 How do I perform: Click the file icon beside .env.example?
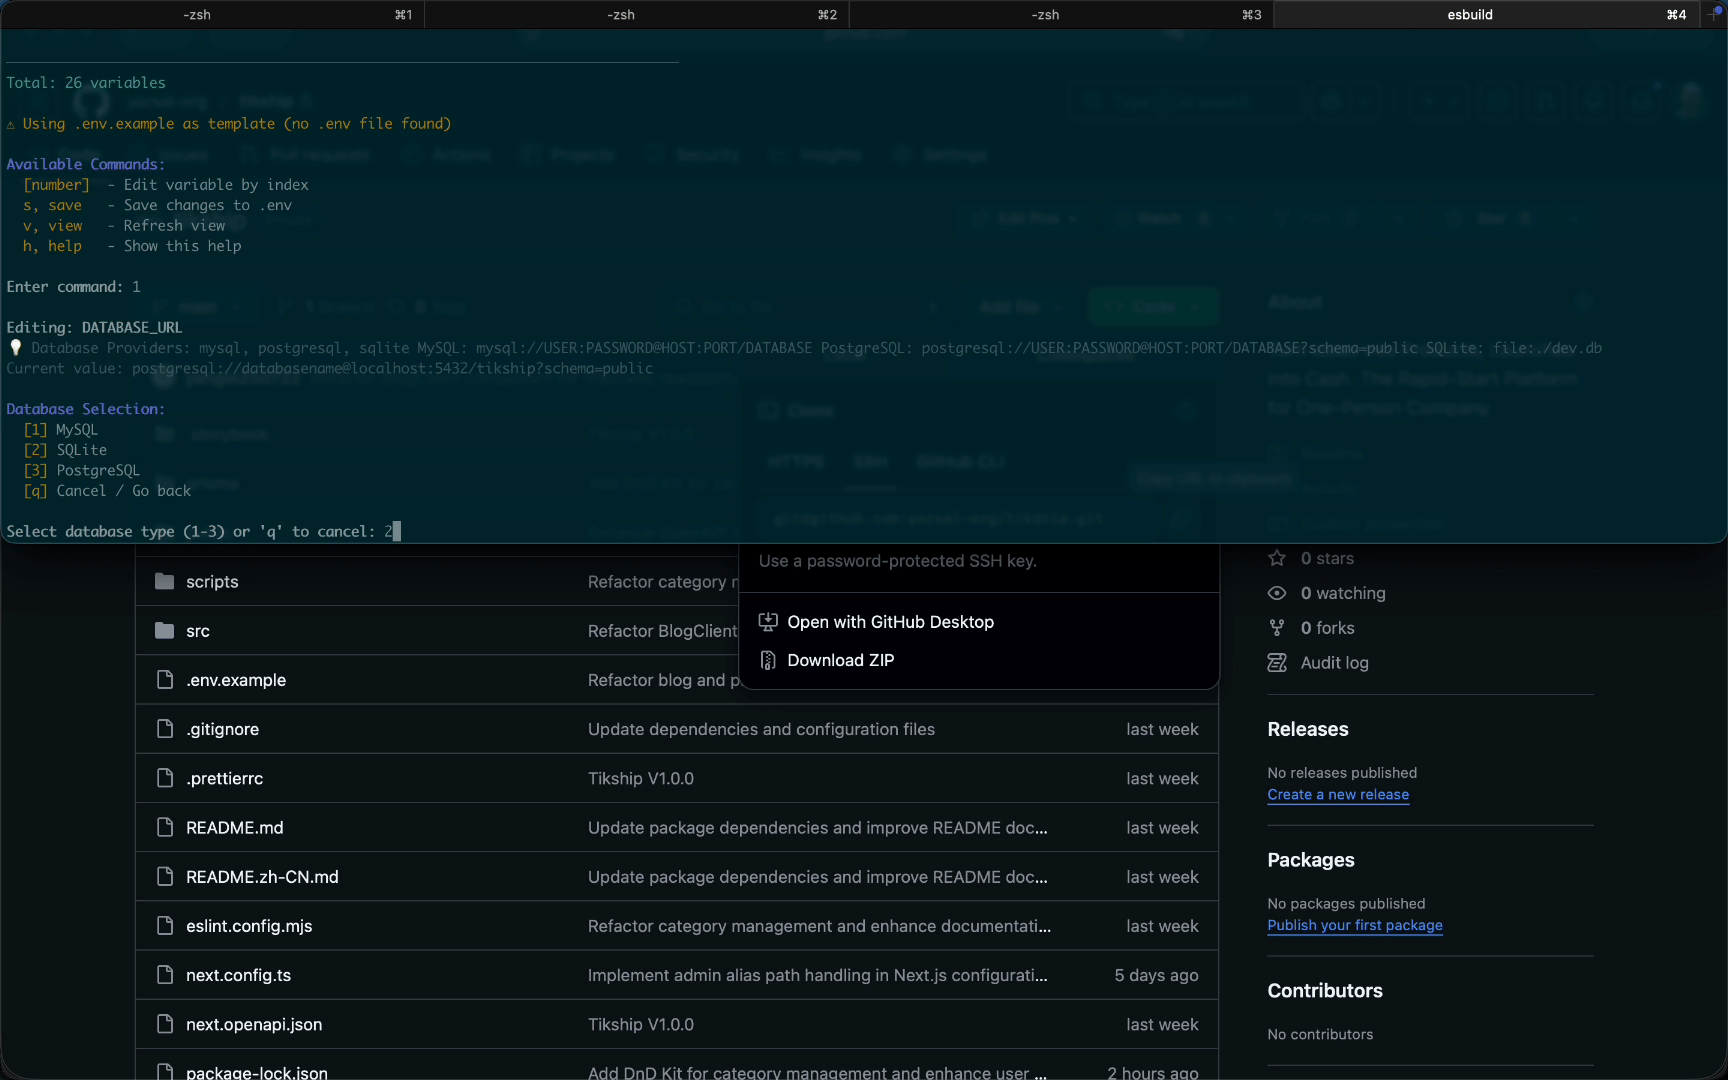point(165,680)
